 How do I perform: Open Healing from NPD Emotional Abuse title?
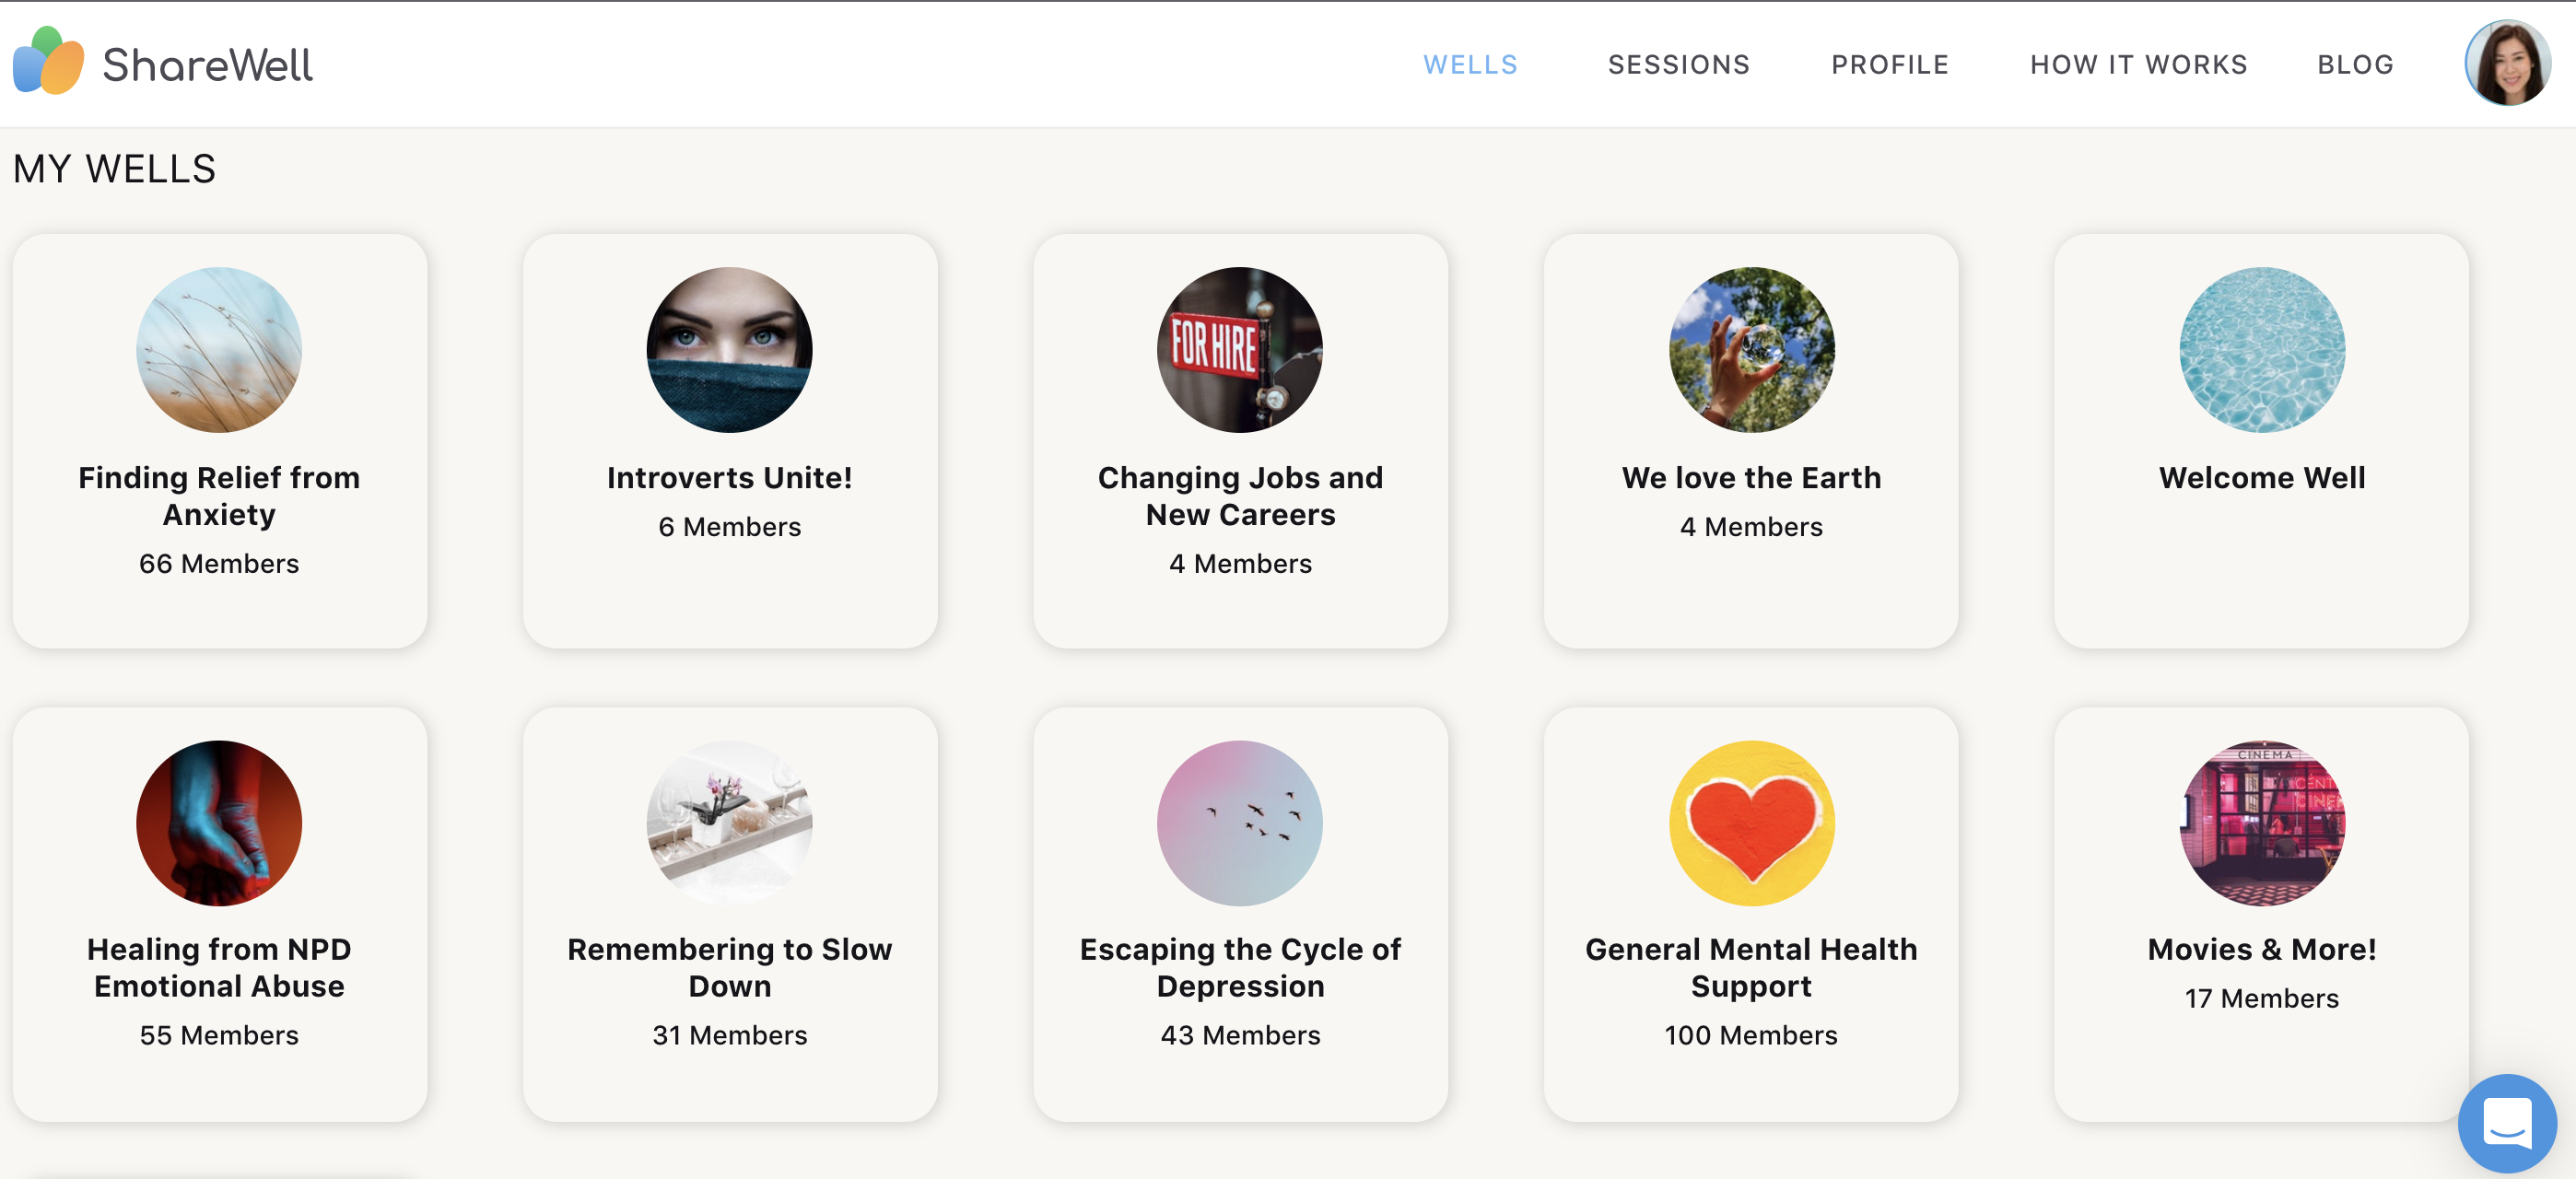(219, 967)
